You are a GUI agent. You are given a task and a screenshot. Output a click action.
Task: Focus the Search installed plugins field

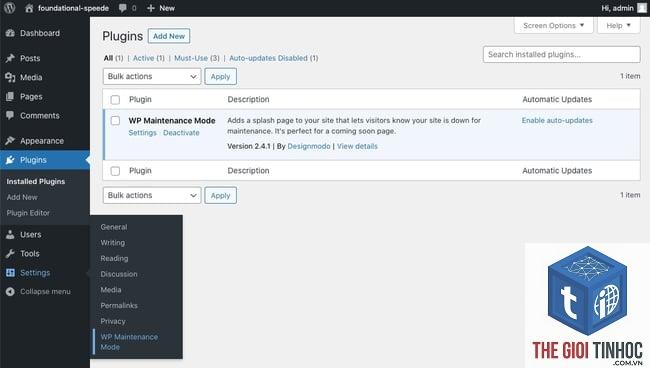click(x=561, y=54)
